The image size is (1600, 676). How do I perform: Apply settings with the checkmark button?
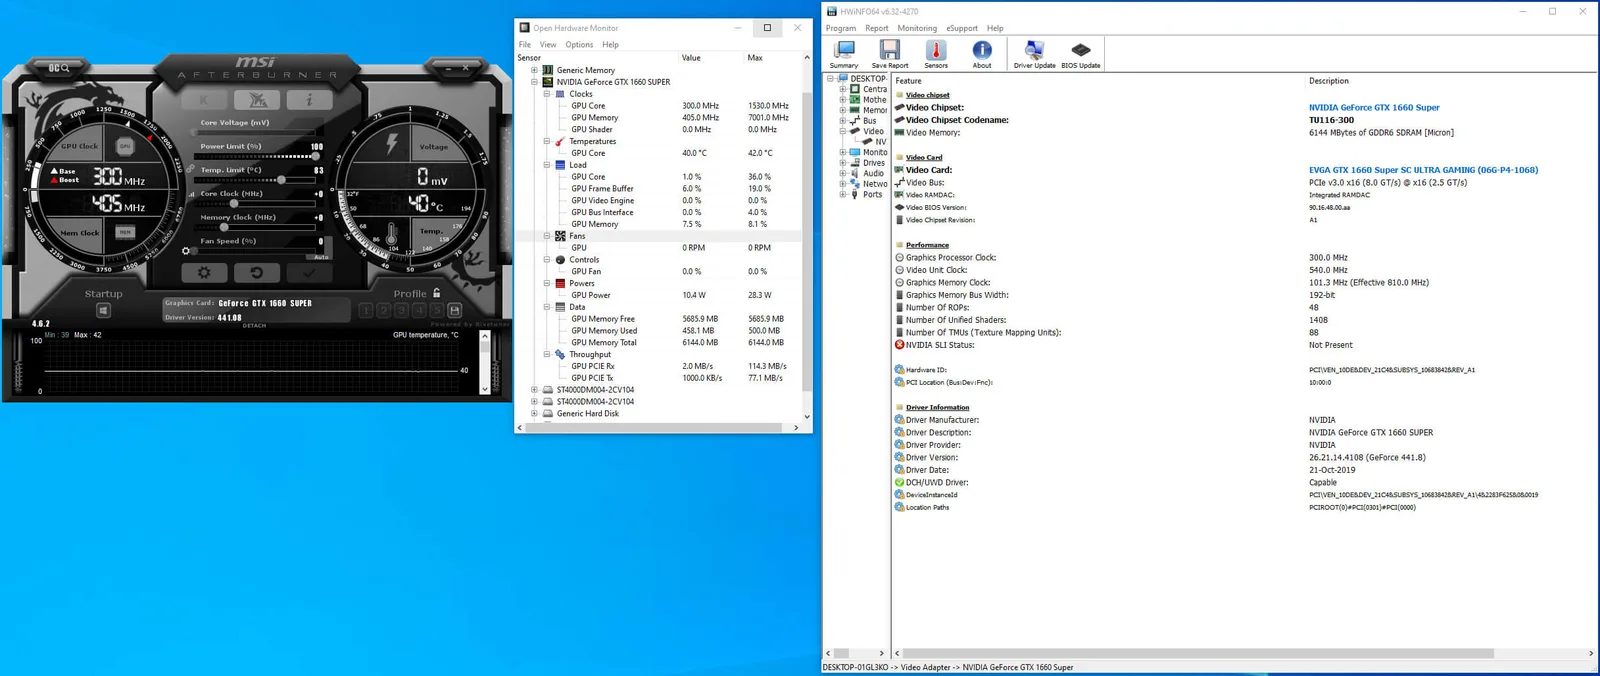[x=308, y=272]
